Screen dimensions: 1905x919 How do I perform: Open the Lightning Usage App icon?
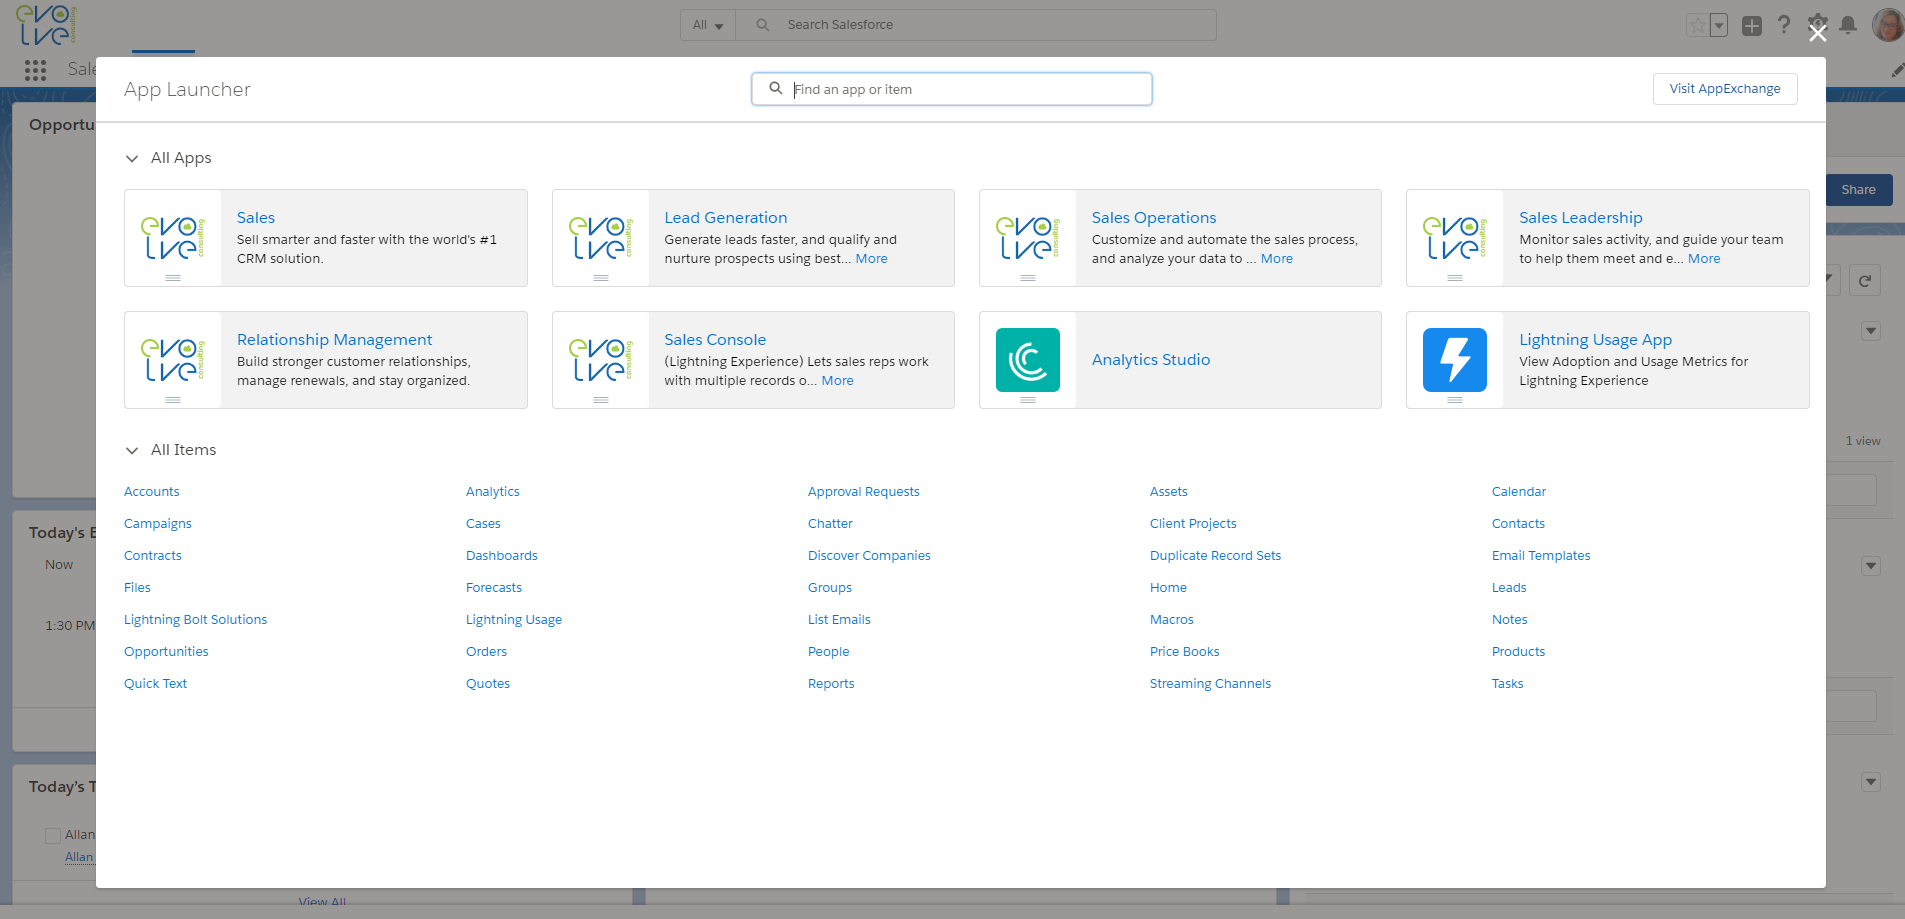tap(1455, 360)
